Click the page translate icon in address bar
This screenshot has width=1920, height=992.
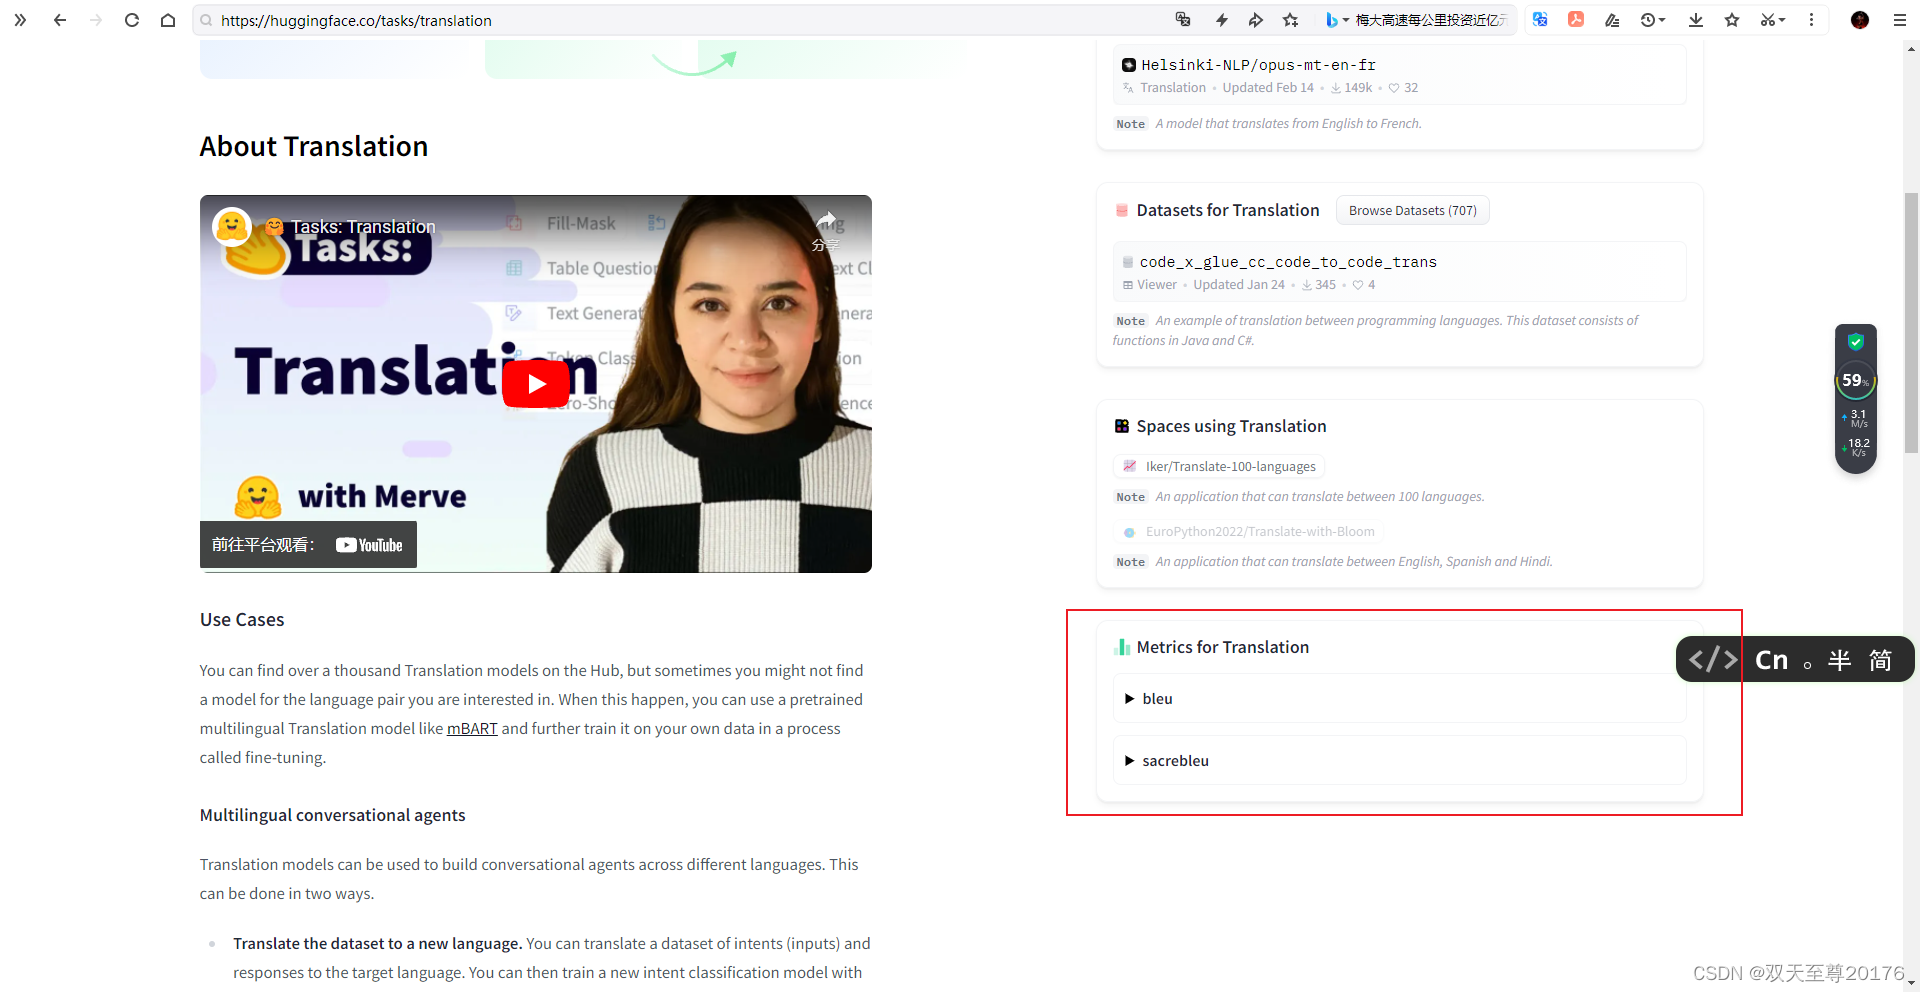(1183, 20)
